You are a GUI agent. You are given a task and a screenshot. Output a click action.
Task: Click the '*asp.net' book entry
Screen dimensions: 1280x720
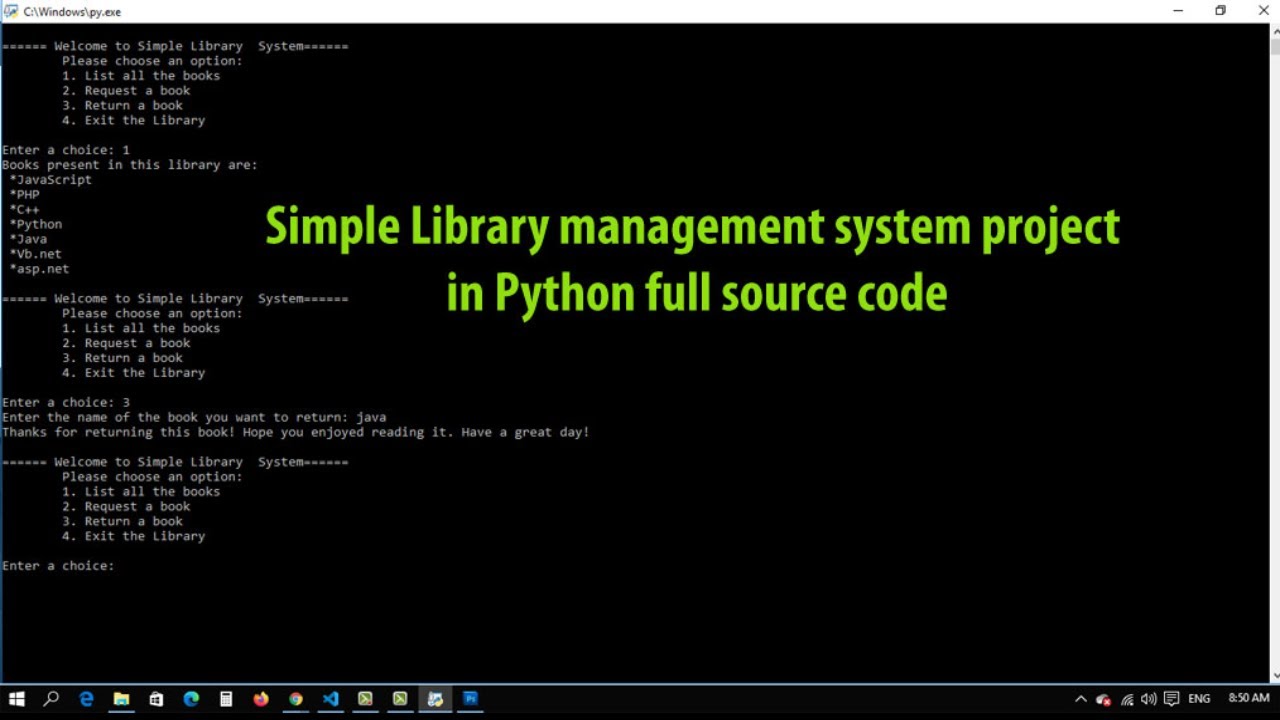point(40,269)
